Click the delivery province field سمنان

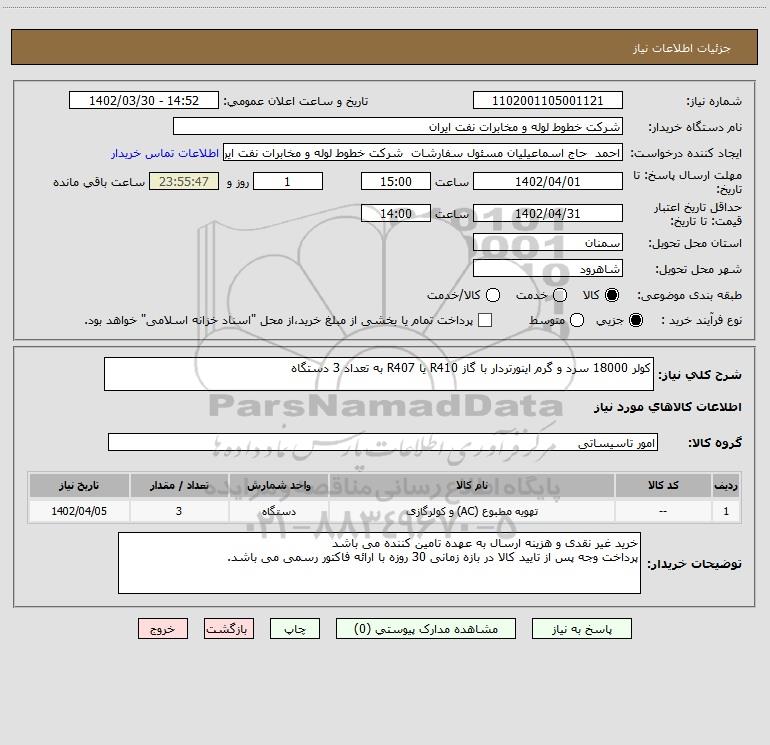548,243
